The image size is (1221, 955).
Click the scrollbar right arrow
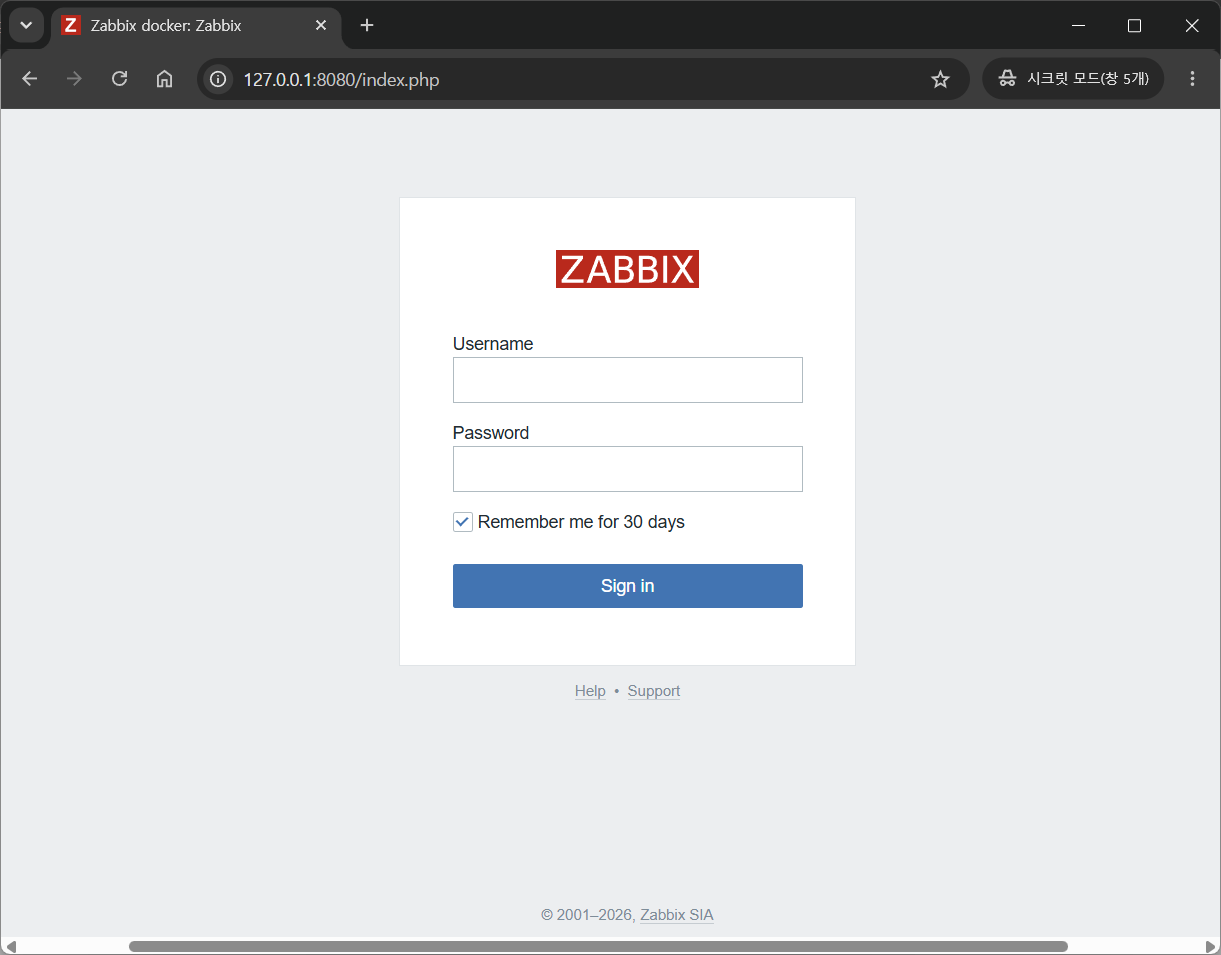(x=1211, y=946)
